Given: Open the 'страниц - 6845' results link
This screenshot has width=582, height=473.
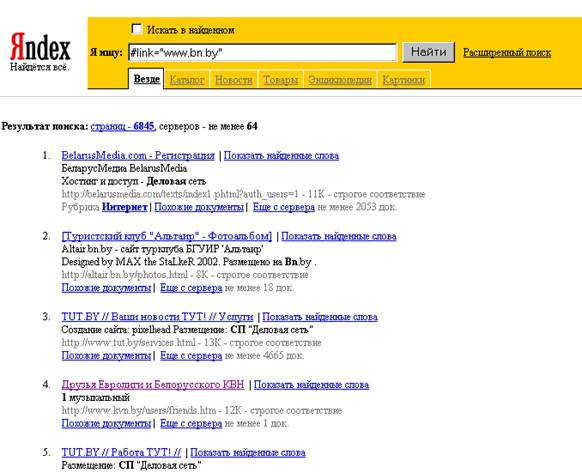Looking at the screenshot, I should coord(122,126).
